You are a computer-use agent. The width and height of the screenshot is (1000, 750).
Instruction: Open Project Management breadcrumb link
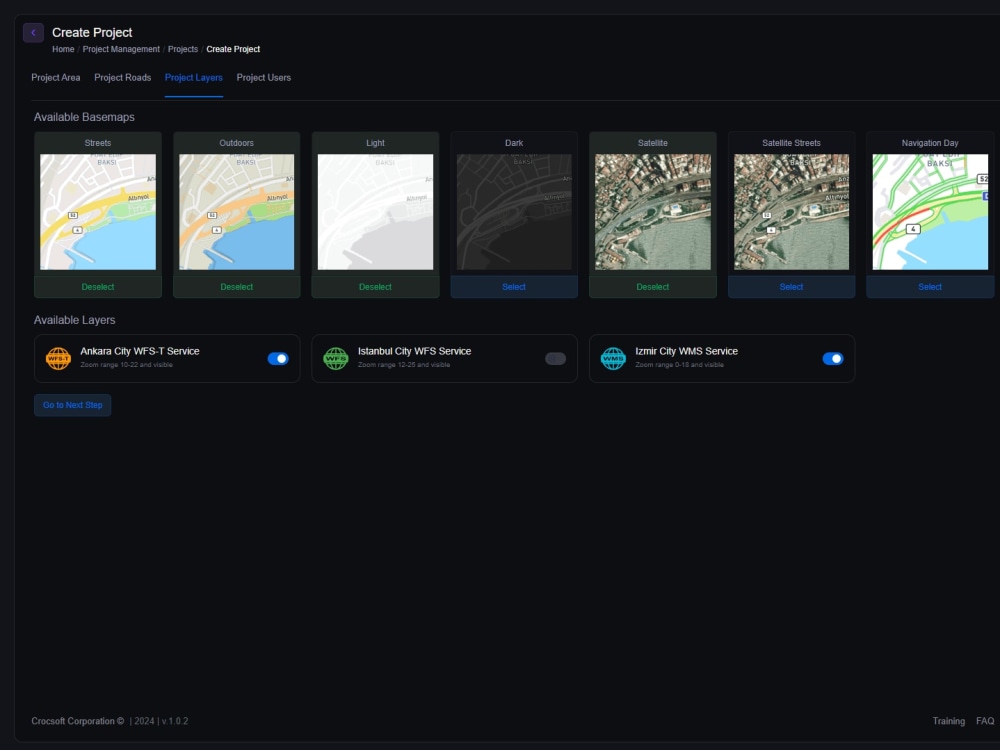click(121, 49)
